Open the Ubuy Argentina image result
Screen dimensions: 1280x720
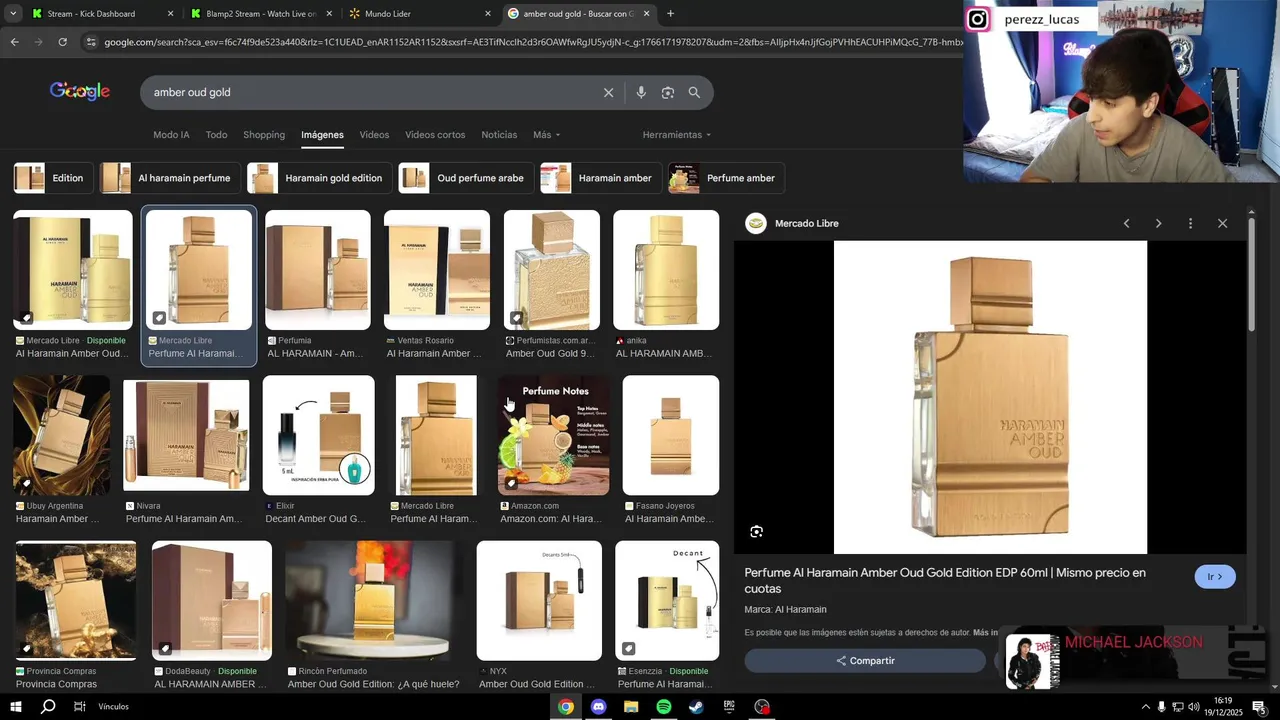[x=62, y=435]
